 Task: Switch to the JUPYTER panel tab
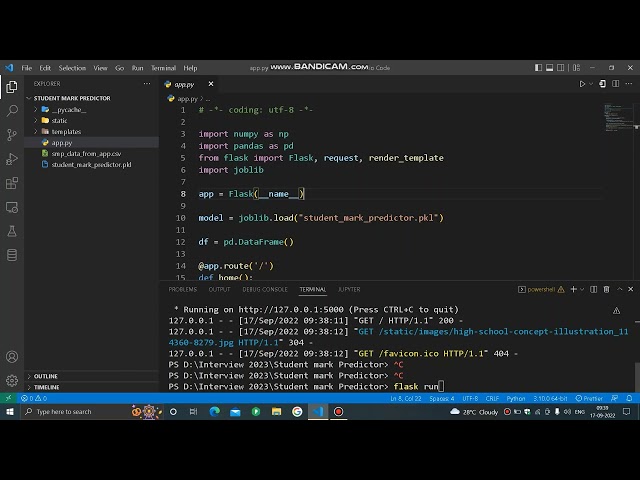click(x=349, y=289)
